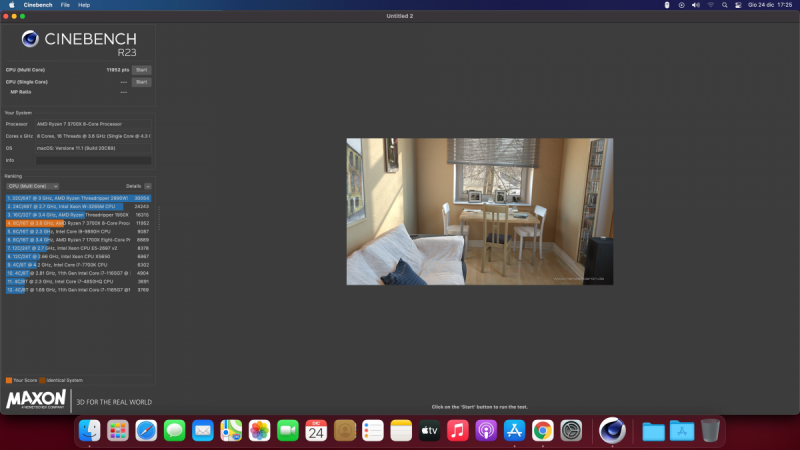Select ranking row AMD Ryzen 7 1700X
This screenshot has height=450, width=800.
(x=78, y=240)
